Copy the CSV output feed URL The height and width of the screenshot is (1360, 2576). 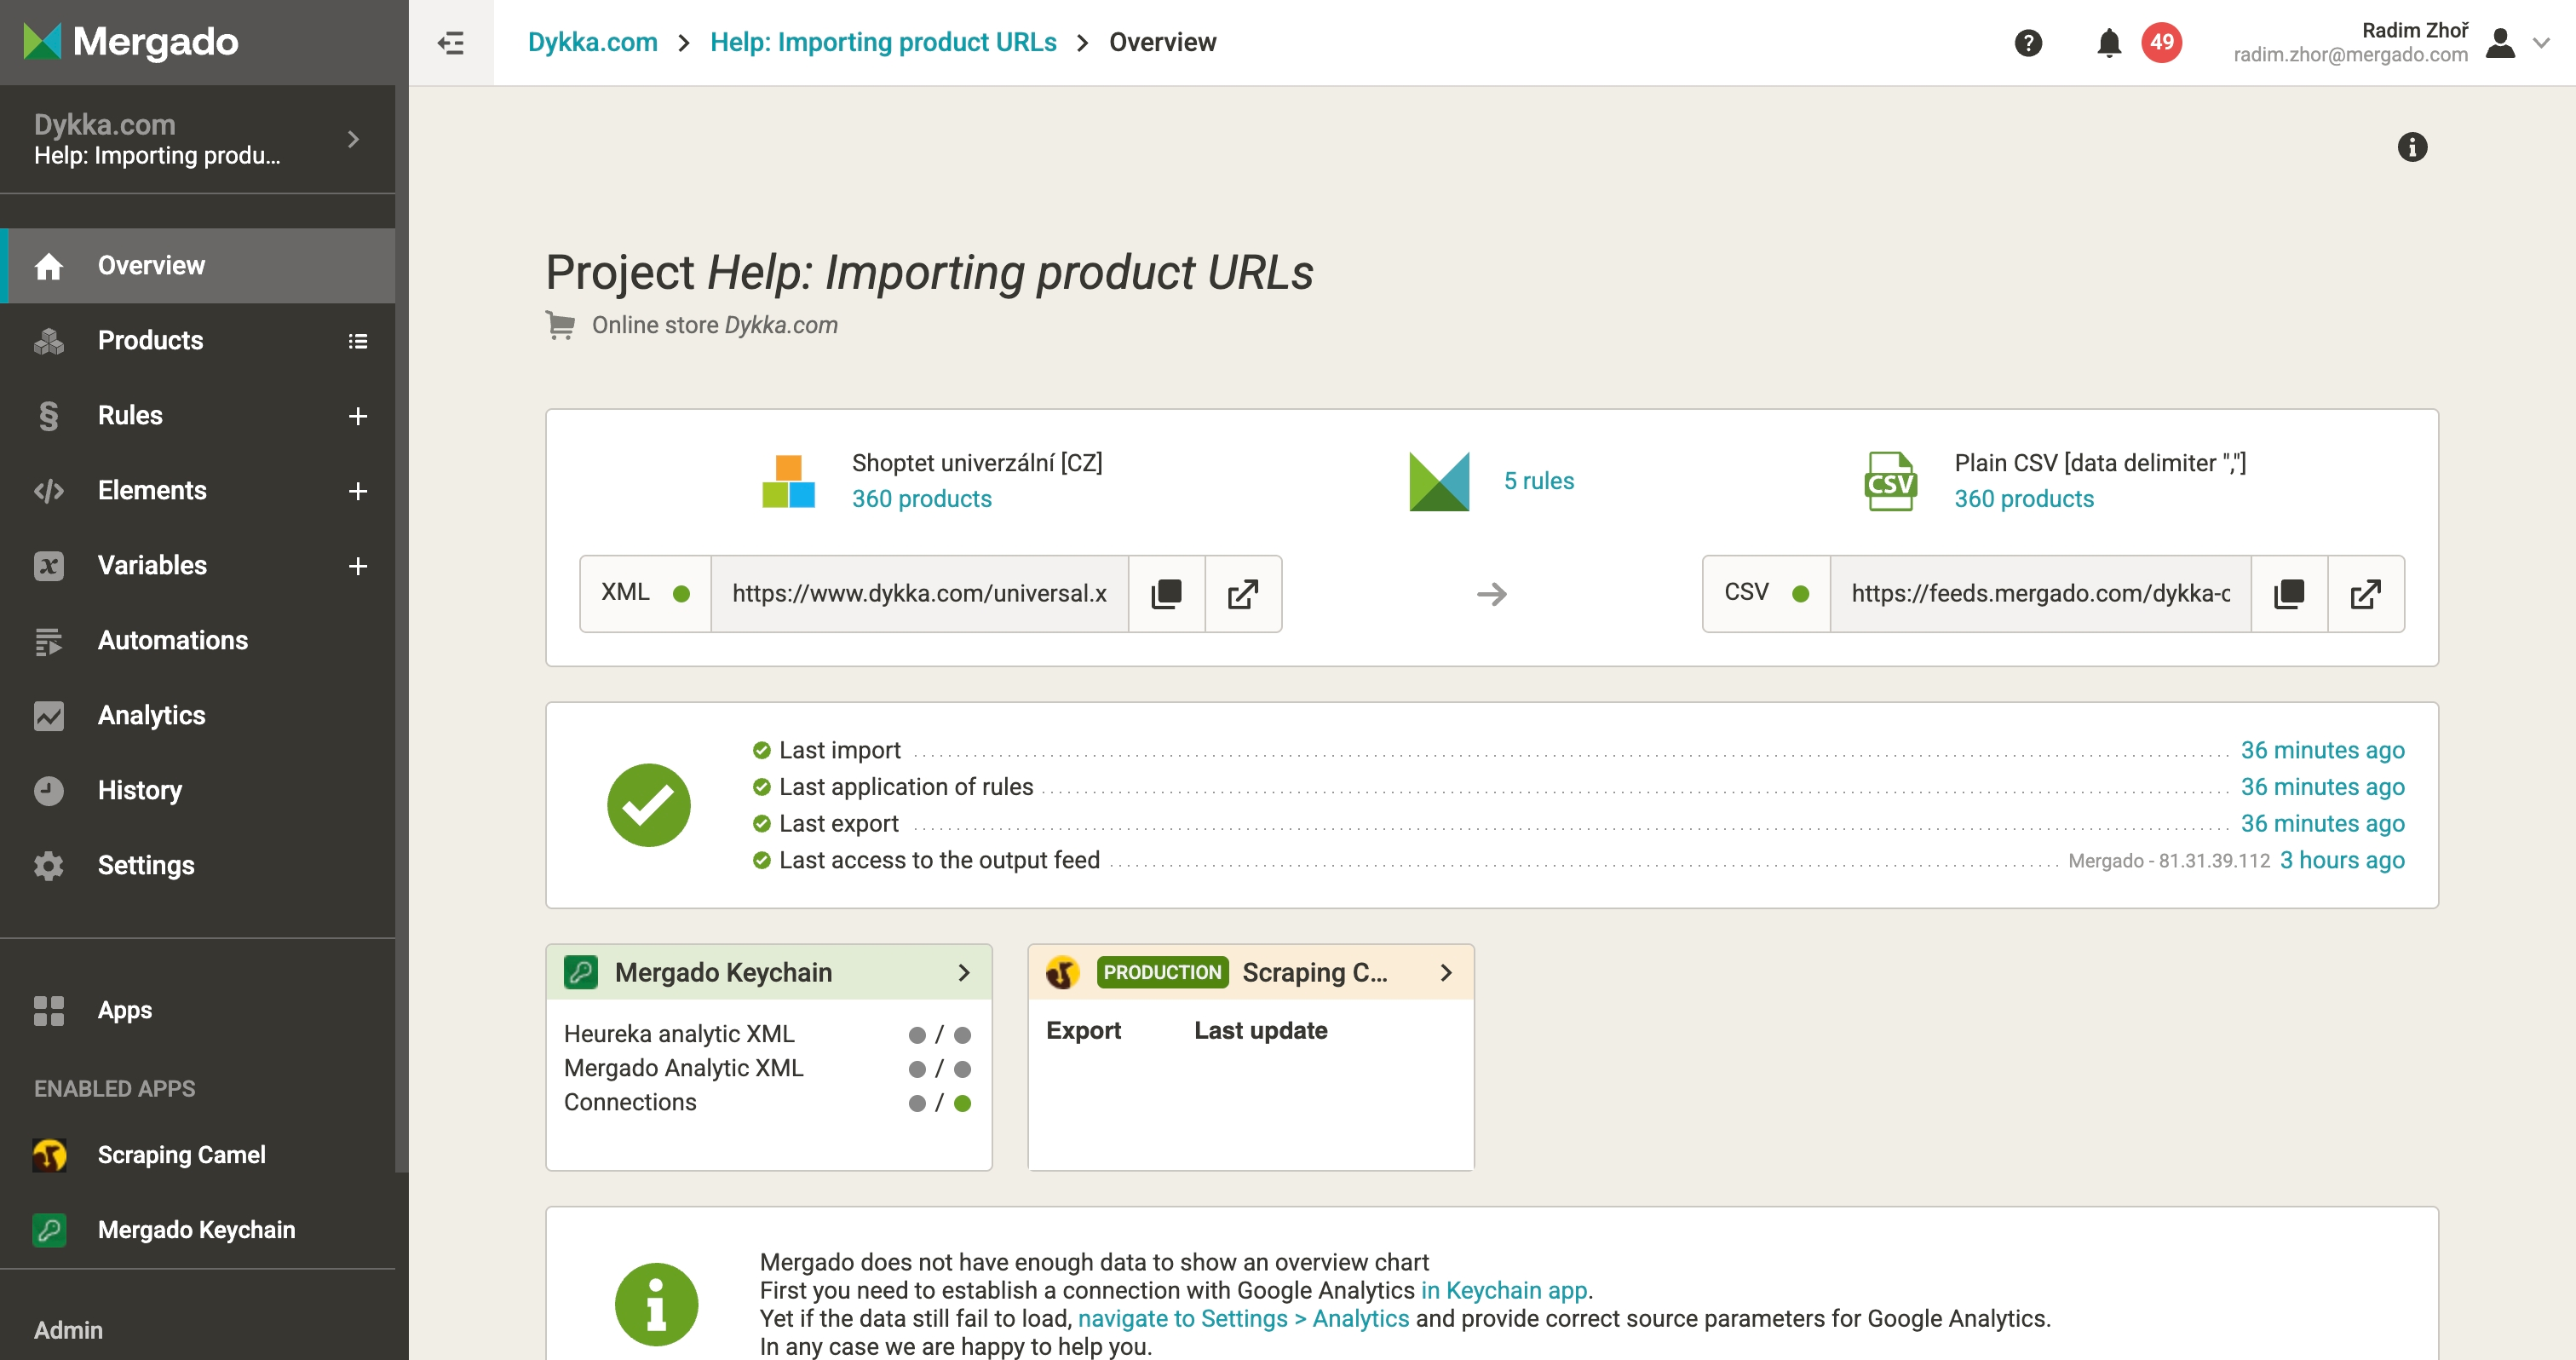point(2289,594)
